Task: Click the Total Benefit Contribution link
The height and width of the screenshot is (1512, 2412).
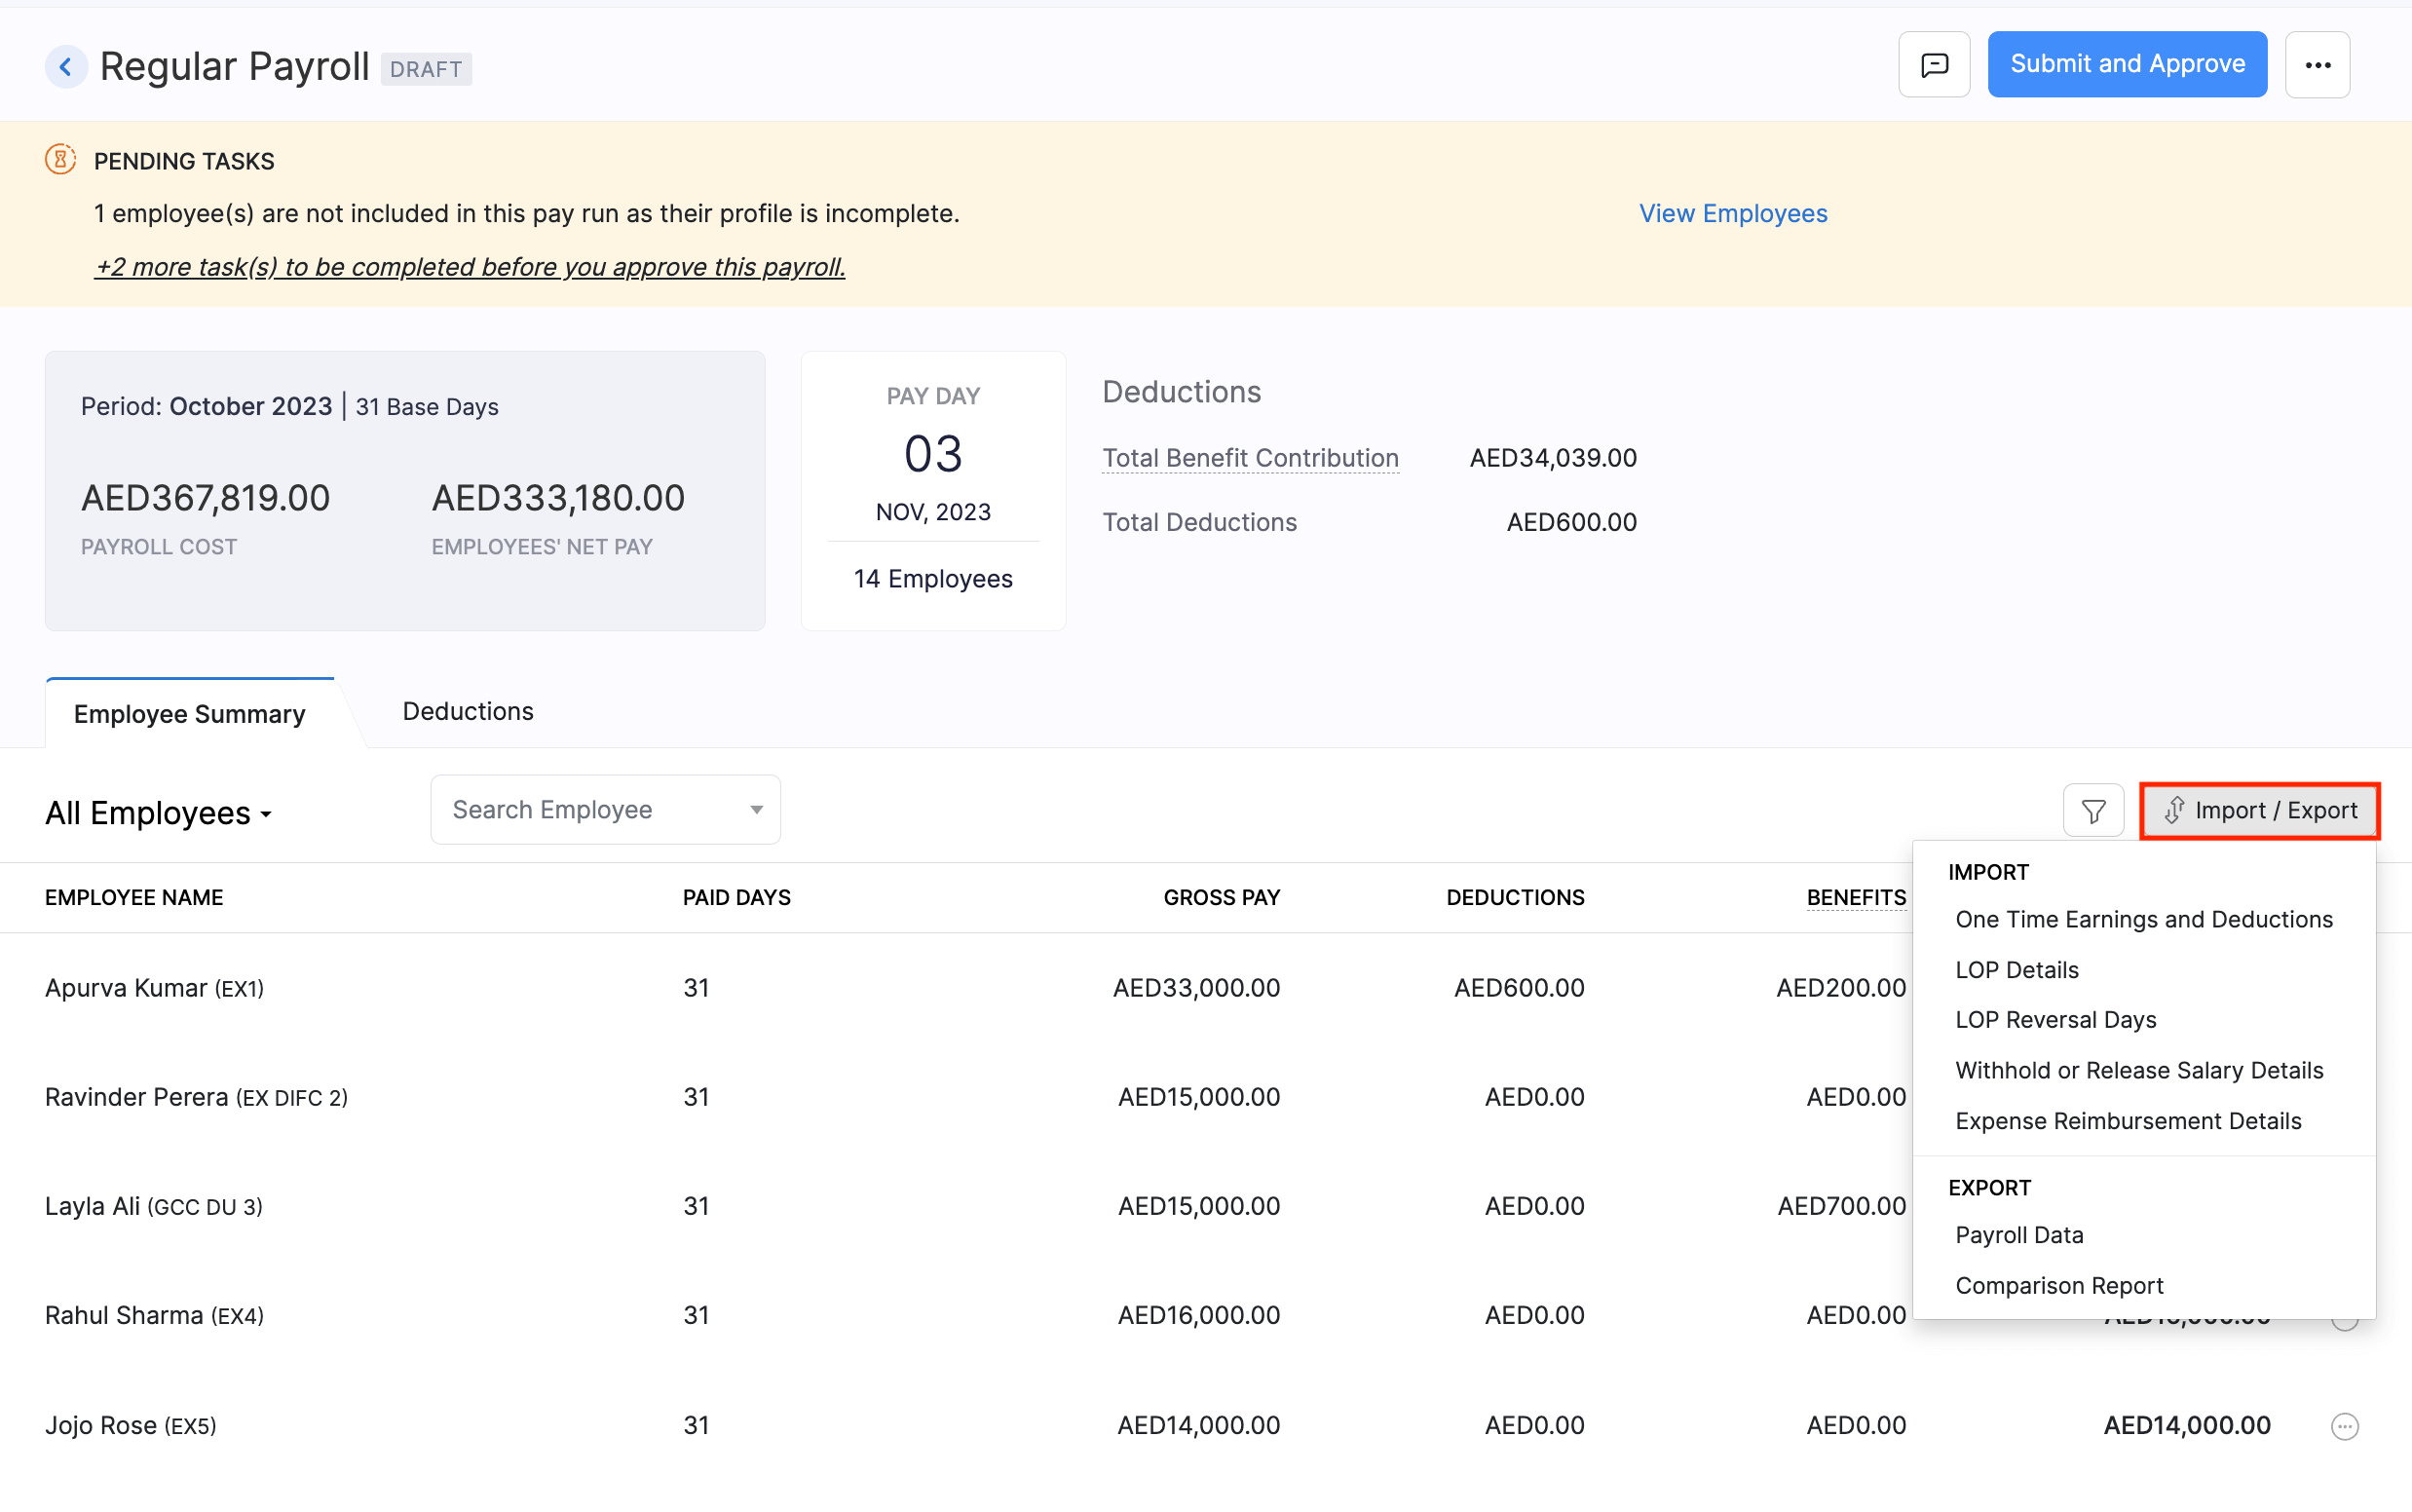Action: [x=1249, y=457]
